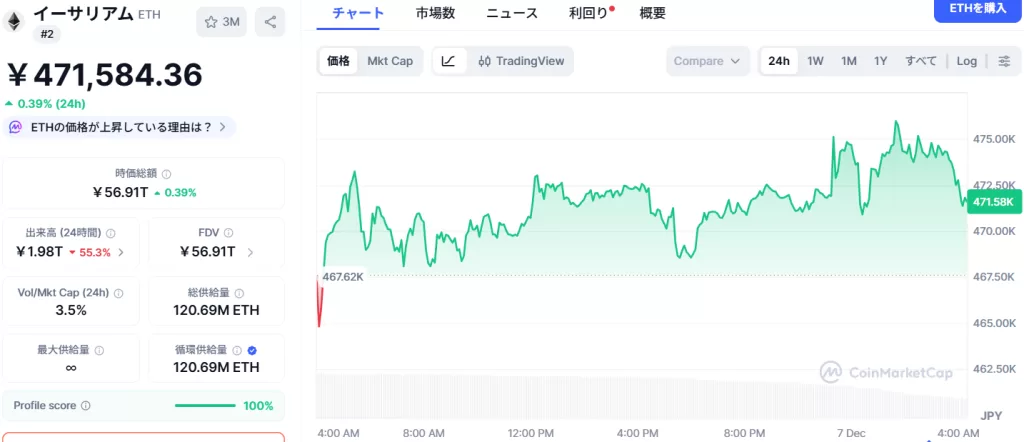
Task: Open the Compare dropdown
Action: [707, 61]
